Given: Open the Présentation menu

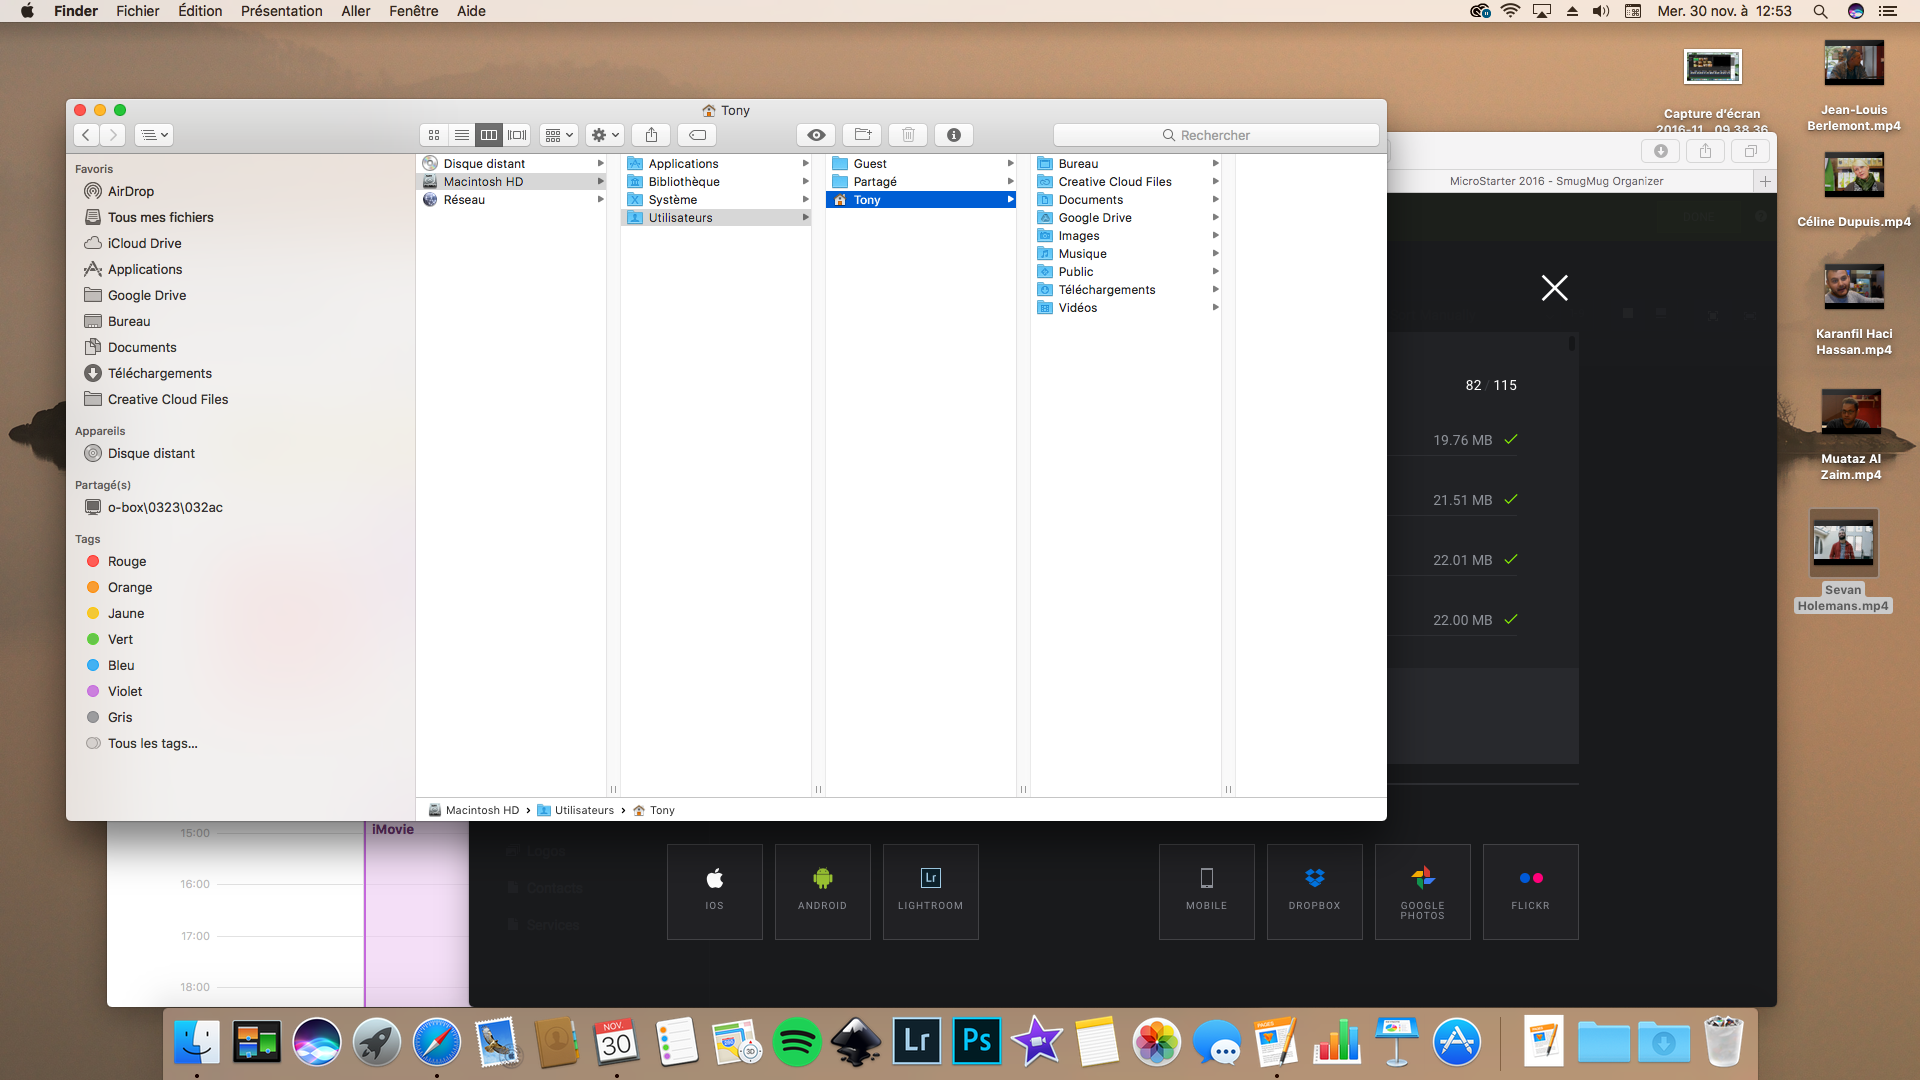Looking at the screenshot, I should pyautogui.click(x=281, y=11).
